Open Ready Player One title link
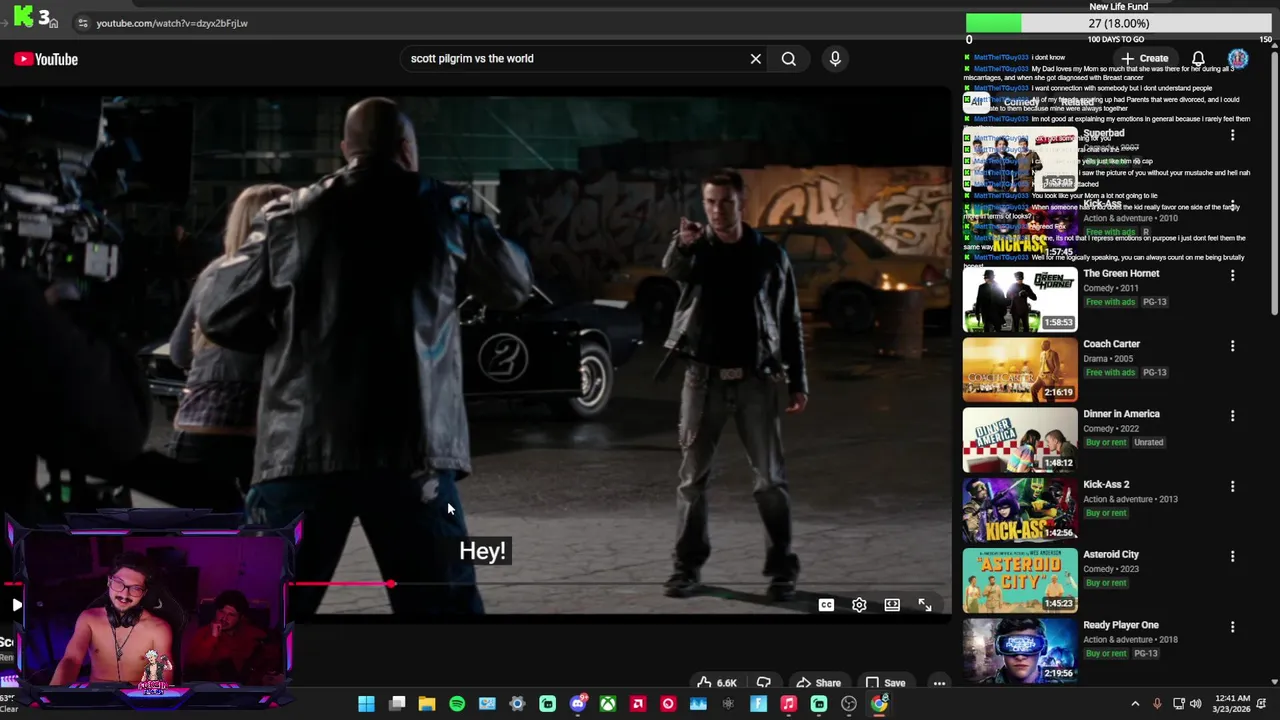1280x720 pixels. click(1121, 625)
